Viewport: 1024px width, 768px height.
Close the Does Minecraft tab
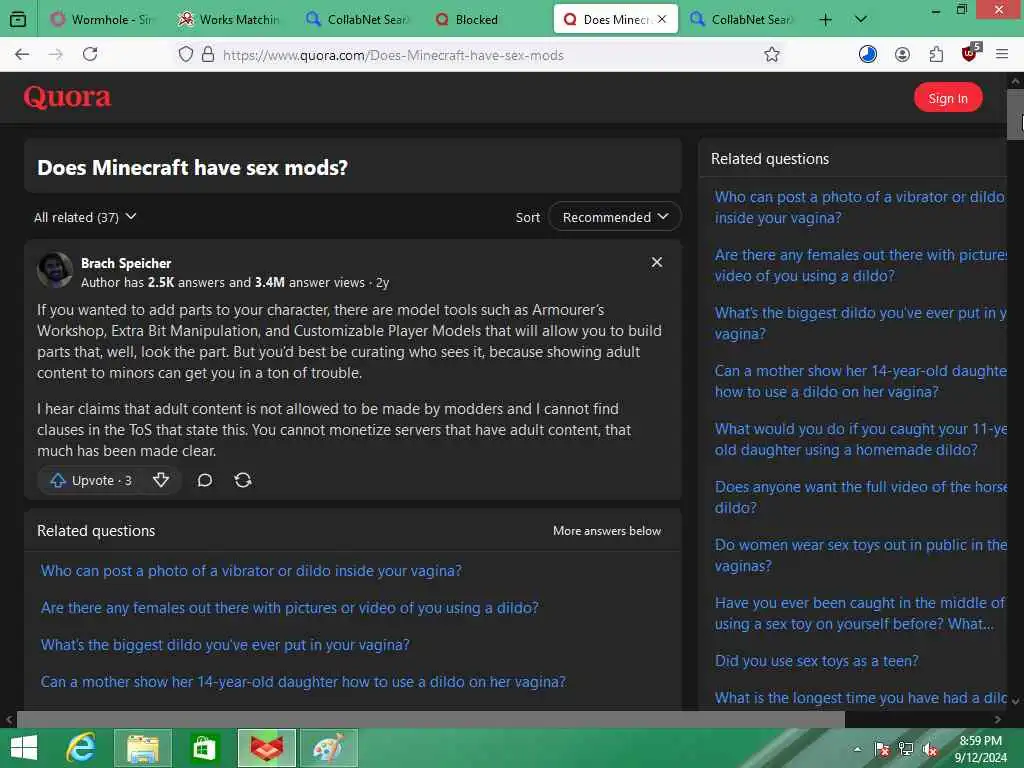(x=662, y=19)
